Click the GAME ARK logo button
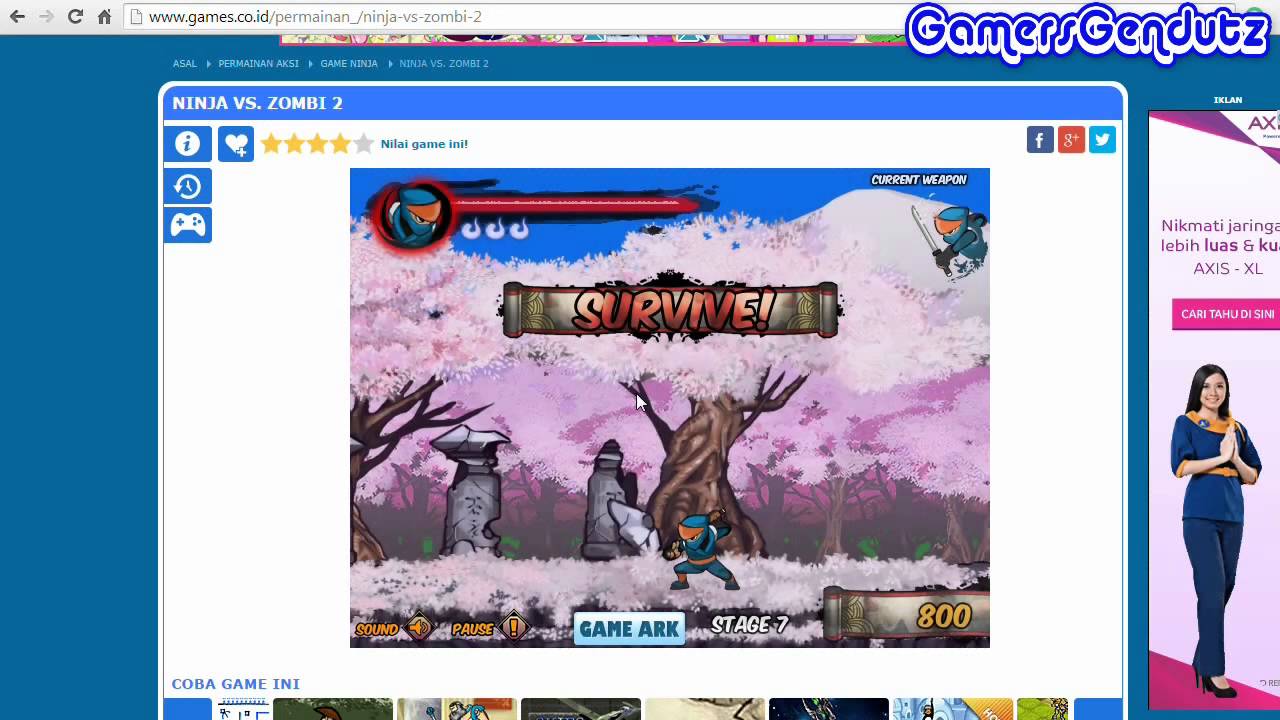Image resolution: width=1280 pixels, height=720 pixels. [629, 628]
